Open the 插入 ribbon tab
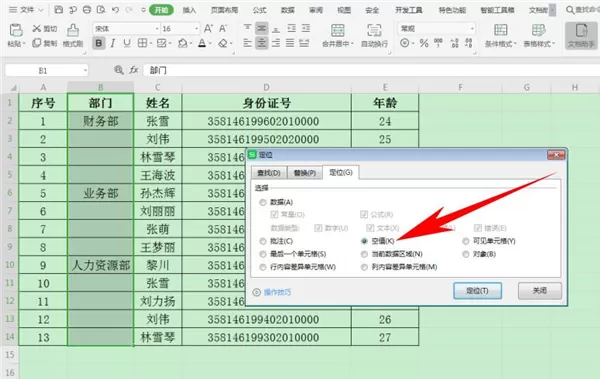 tap(189, 10)
